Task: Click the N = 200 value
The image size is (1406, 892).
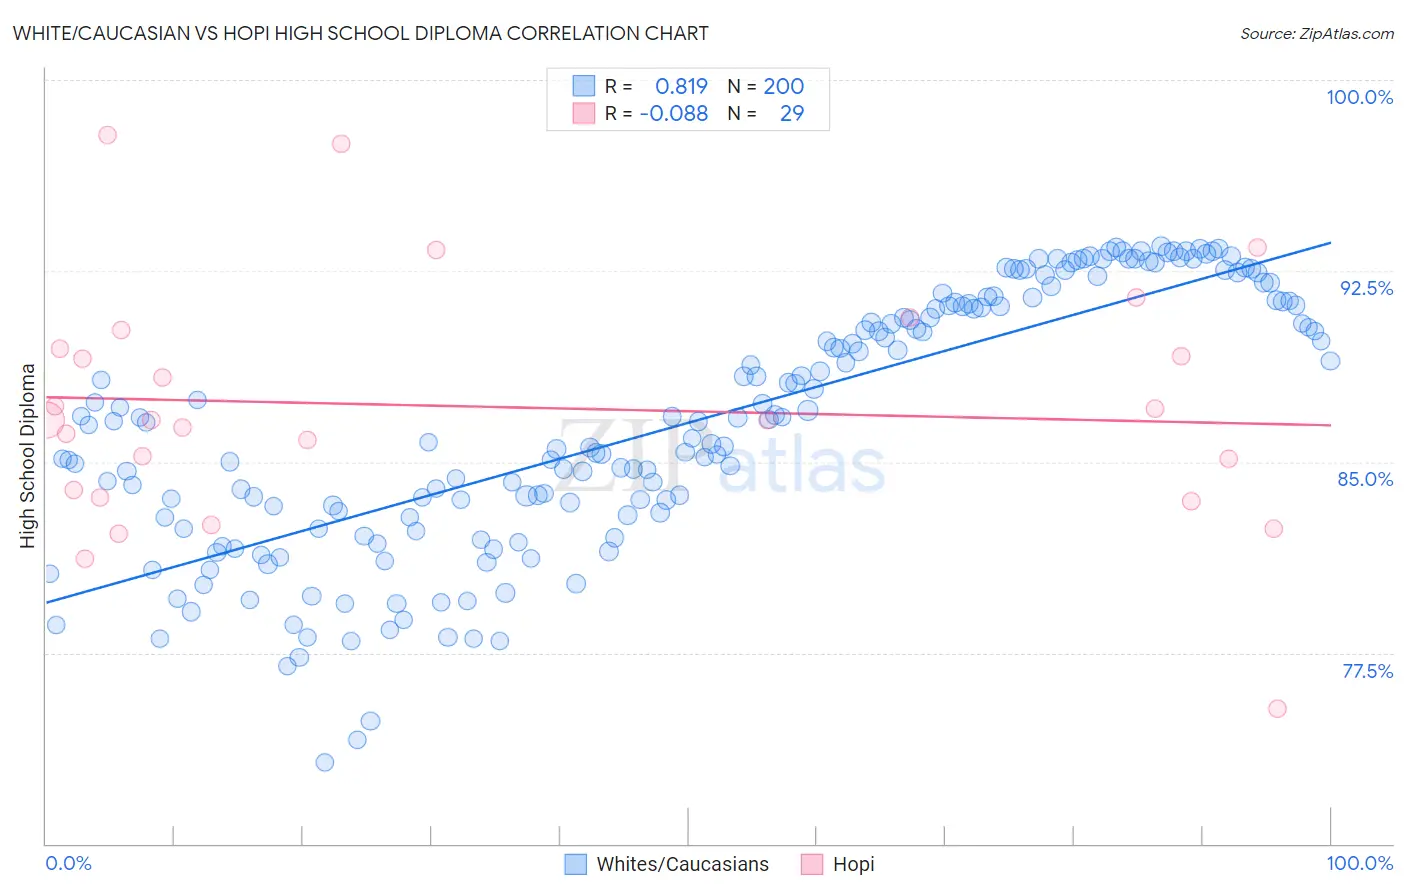Action: [x=783, y=86]
